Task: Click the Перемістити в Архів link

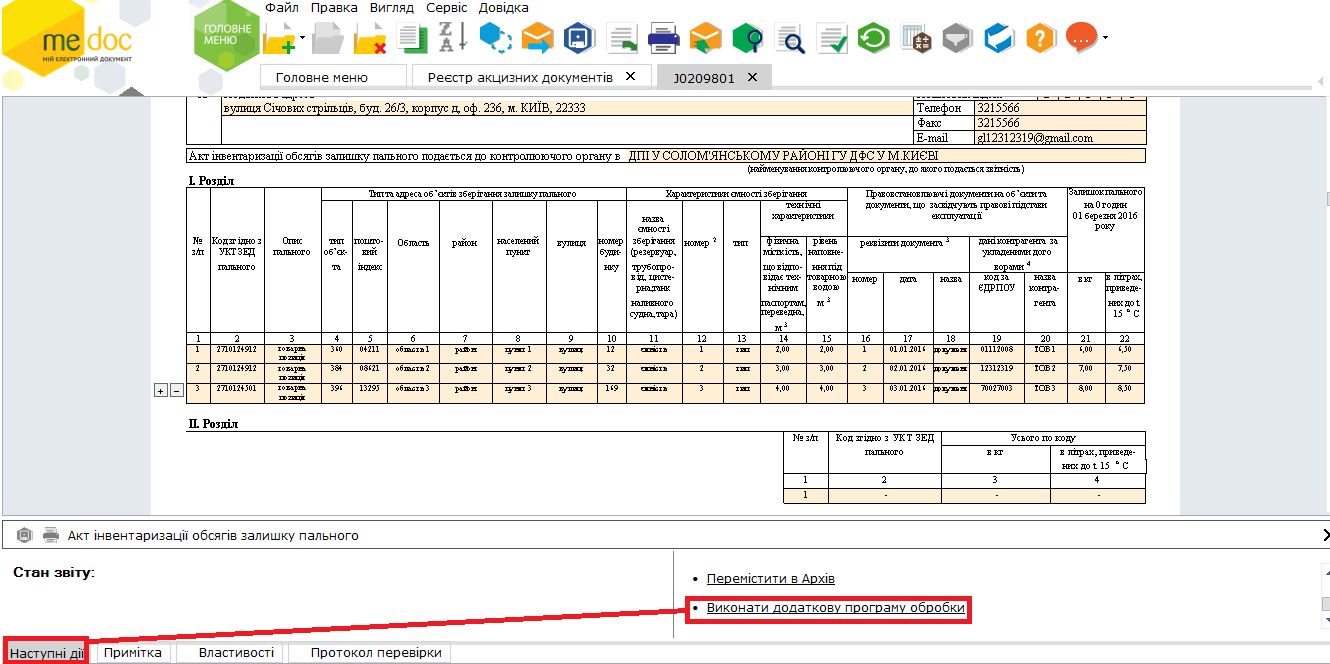Action: tap(770, 579)
